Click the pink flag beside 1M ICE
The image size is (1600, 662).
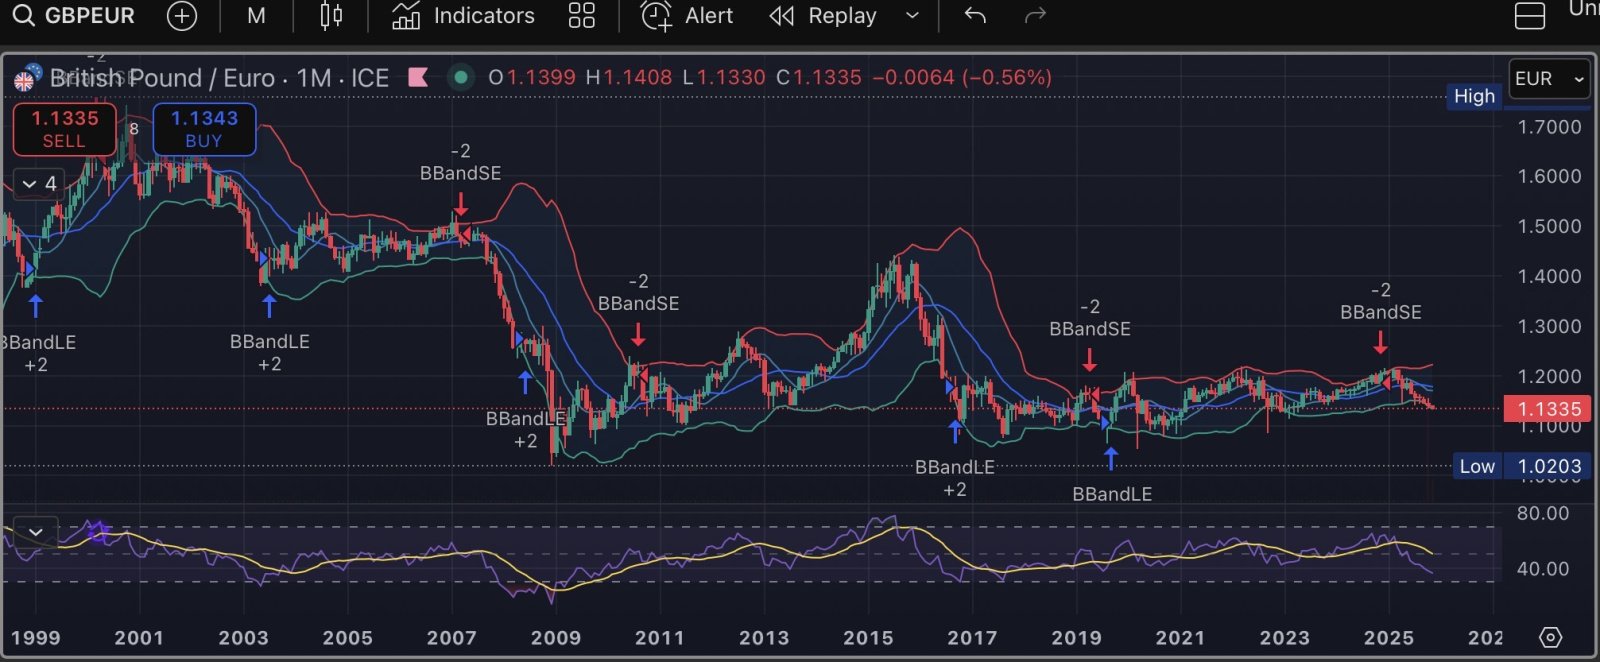tap(418, 77)
